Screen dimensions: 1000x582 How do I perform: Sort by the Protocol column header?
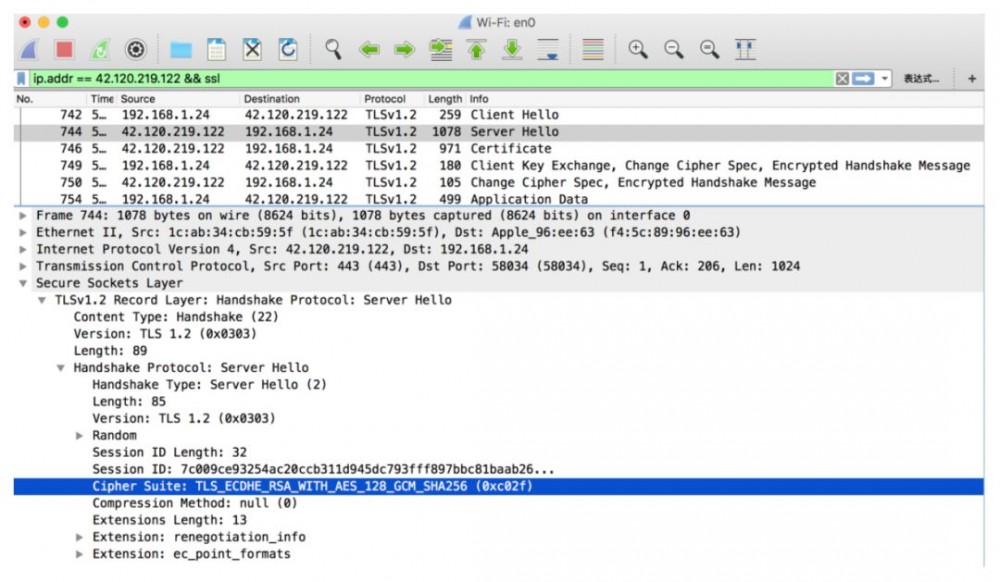click(x=385, y=99)
